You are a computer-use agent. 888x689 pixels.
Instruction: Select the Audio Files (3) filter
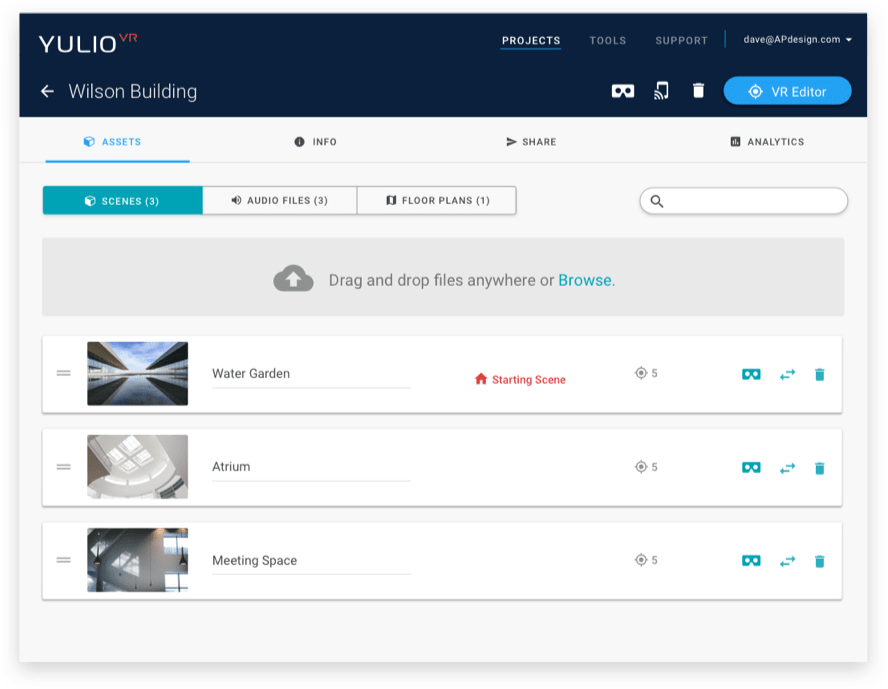(280, 200)
